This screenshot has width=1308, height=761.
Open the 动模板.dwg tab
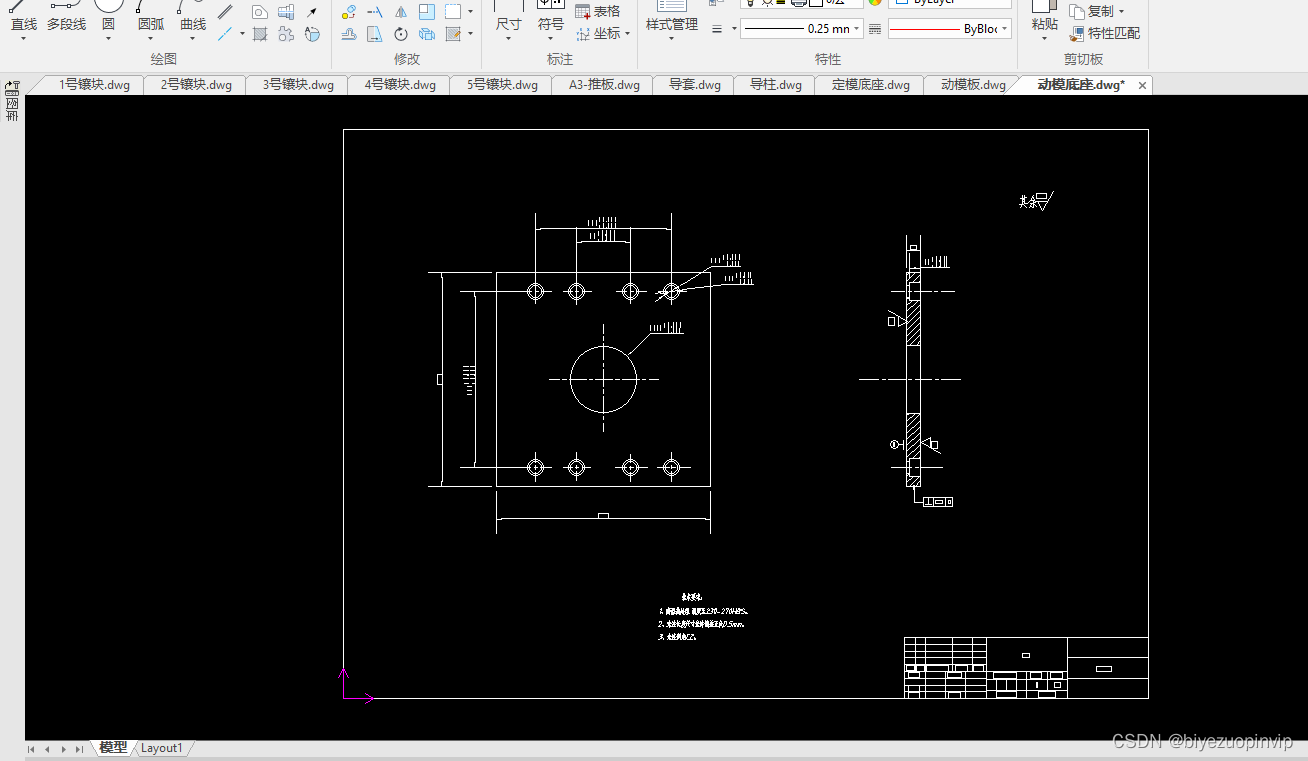(x=973, y=85)
